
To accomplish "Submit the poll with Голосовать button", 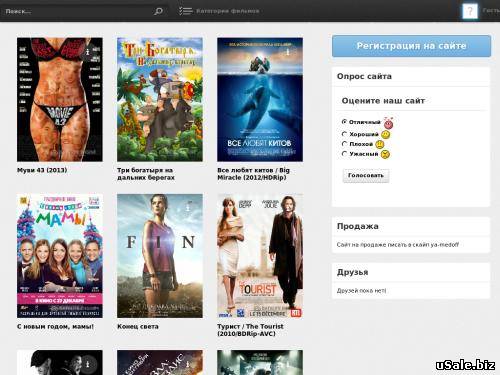I will click(366, 175).
